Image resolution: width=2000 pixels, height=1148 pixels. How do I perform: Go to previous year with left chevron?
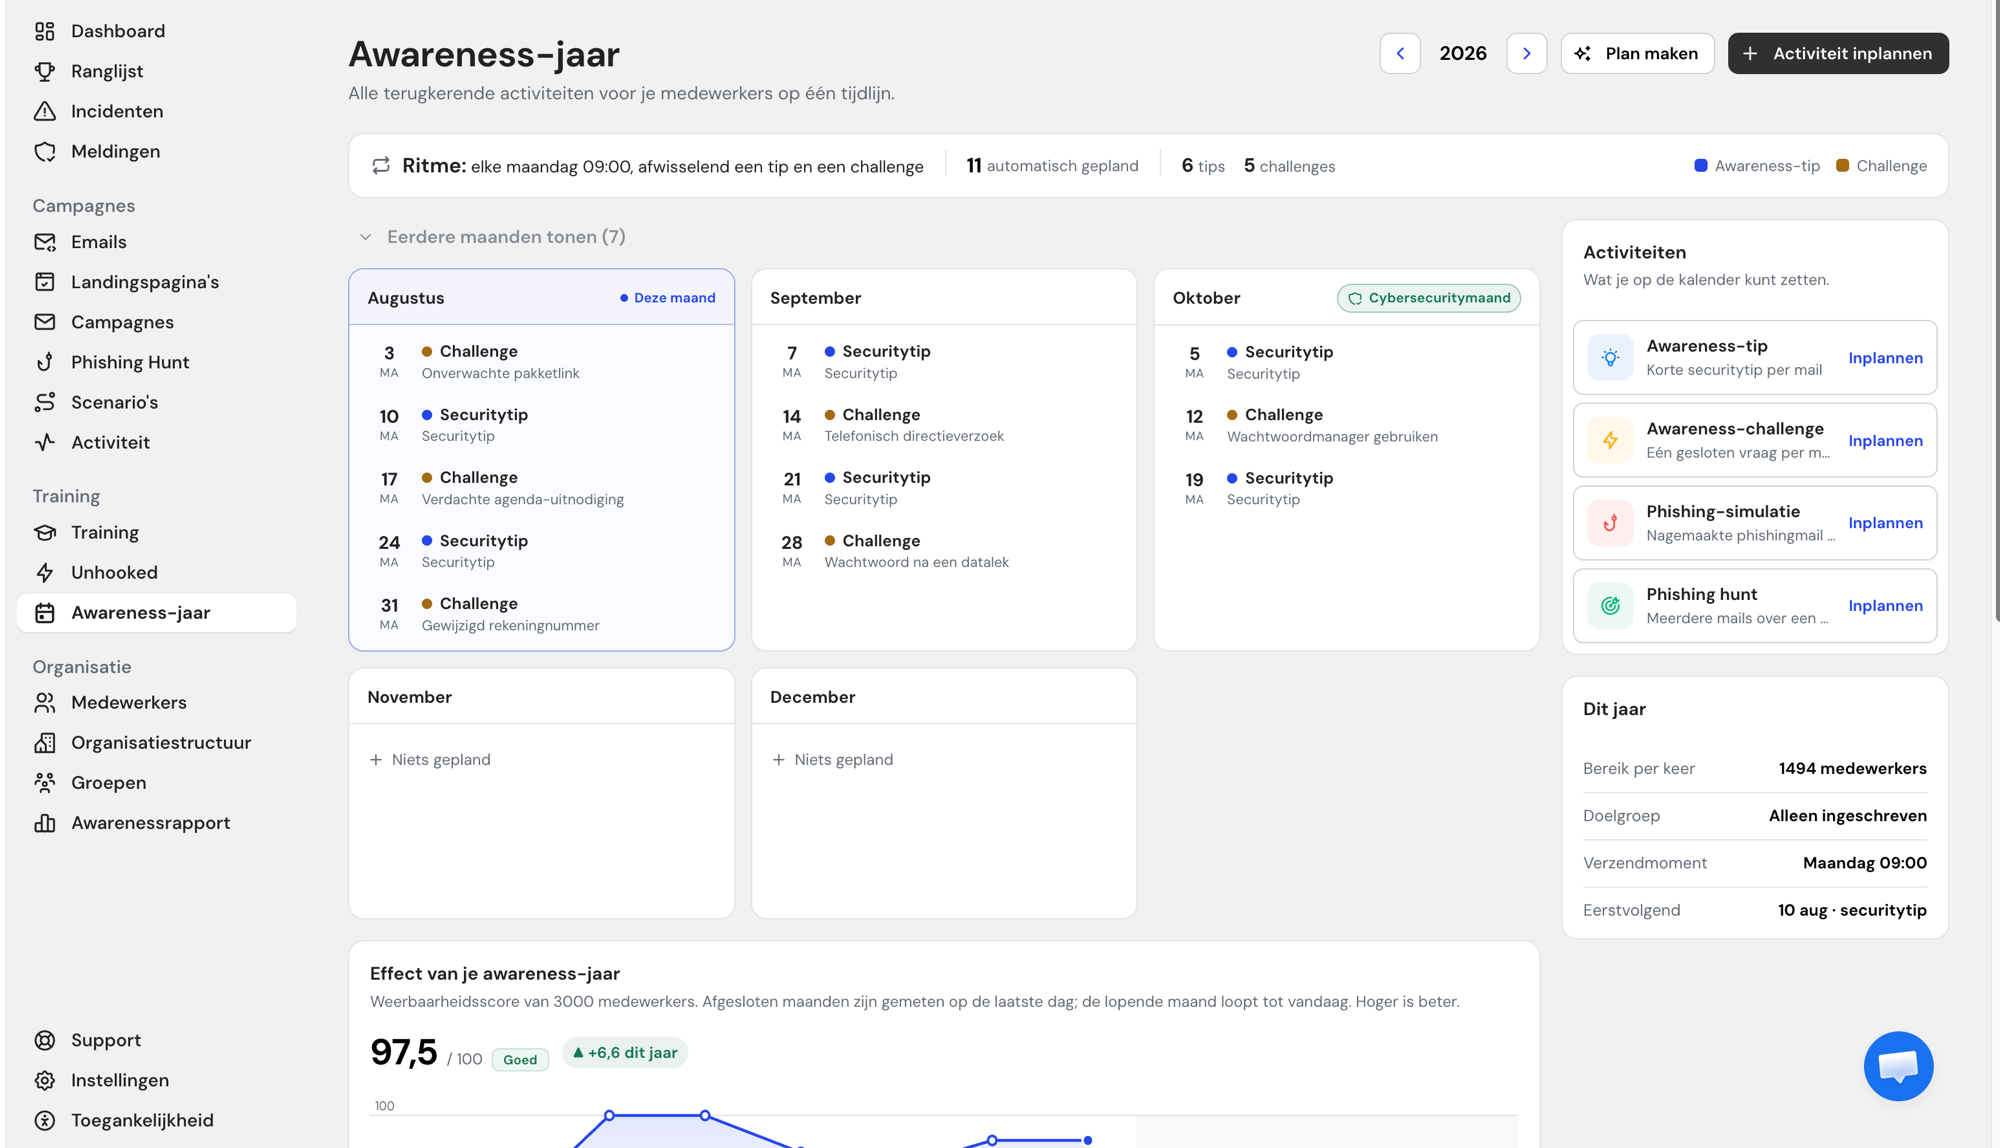click(1400, 53)
